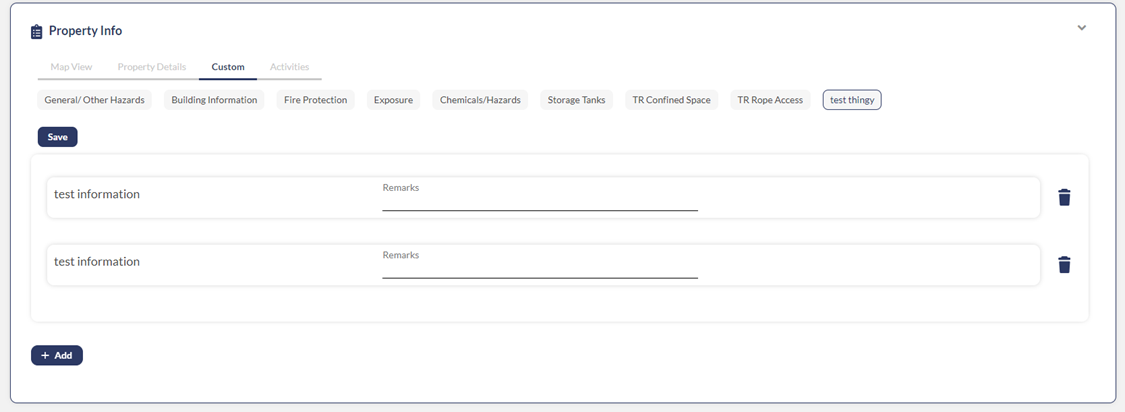Select the Storage Tanks category
1125x412 pixels.
tap(576, 100)
